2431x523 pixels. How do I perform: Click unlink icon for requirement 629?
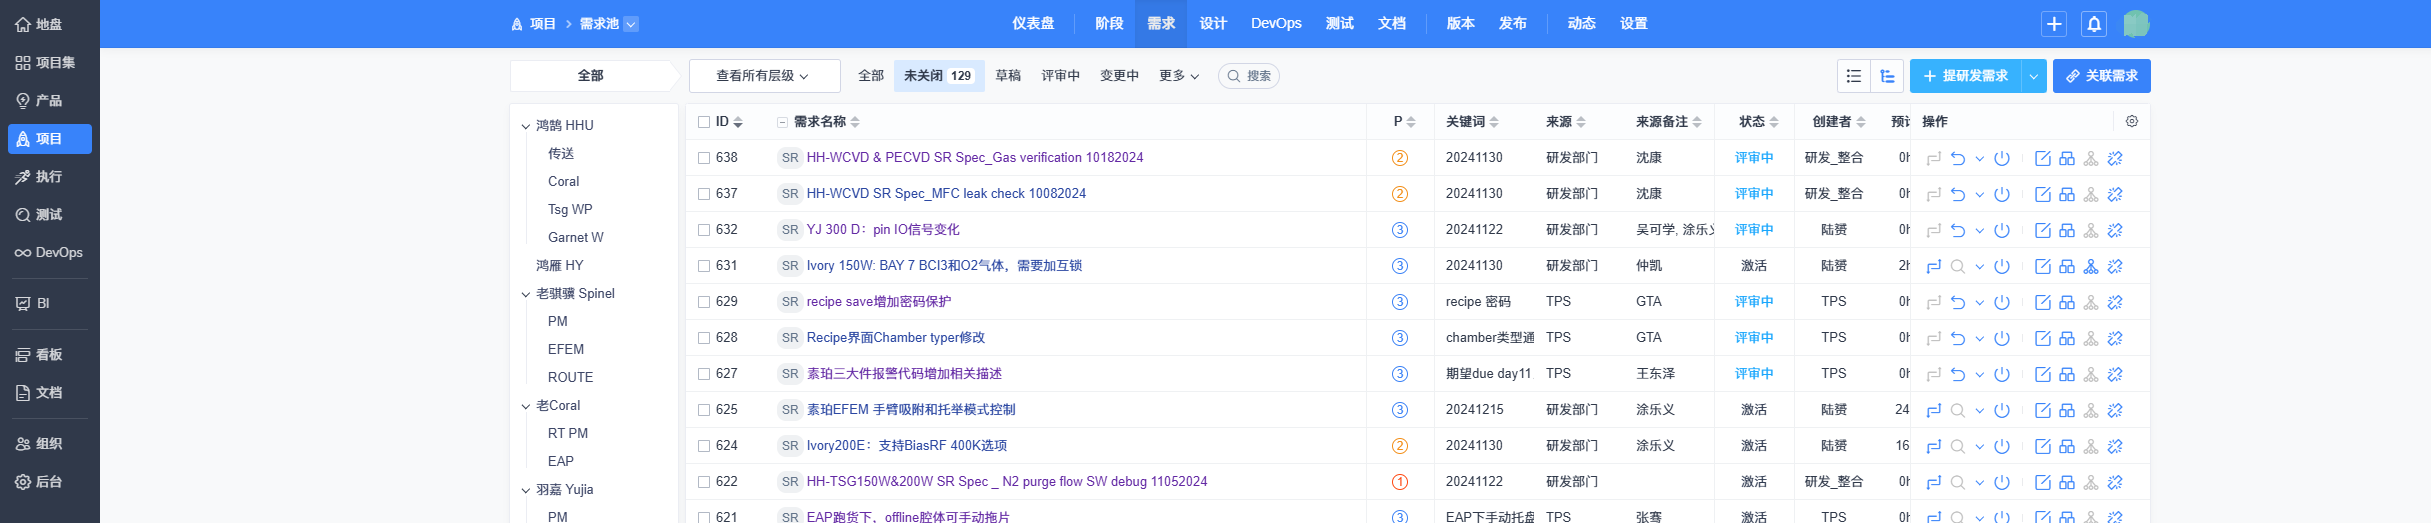[2115, 302]
